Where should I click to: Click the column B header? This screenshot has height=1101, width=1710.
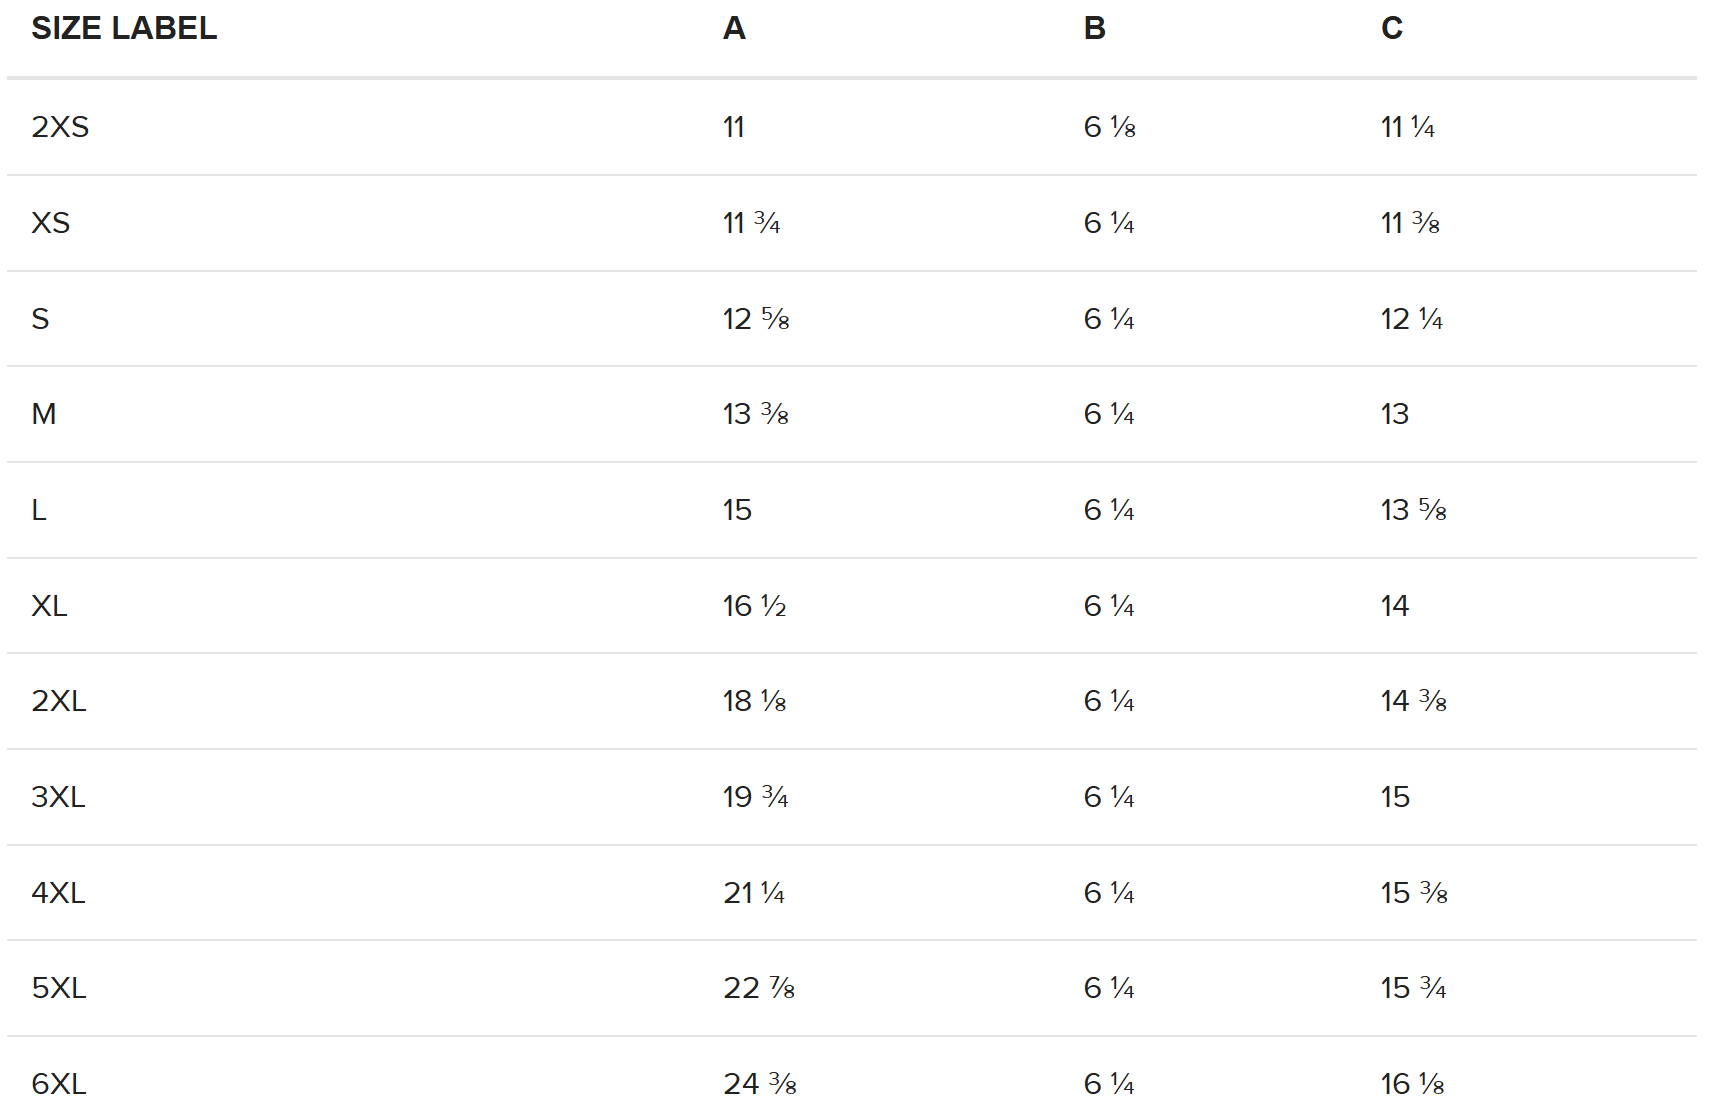coord(1094,28)
